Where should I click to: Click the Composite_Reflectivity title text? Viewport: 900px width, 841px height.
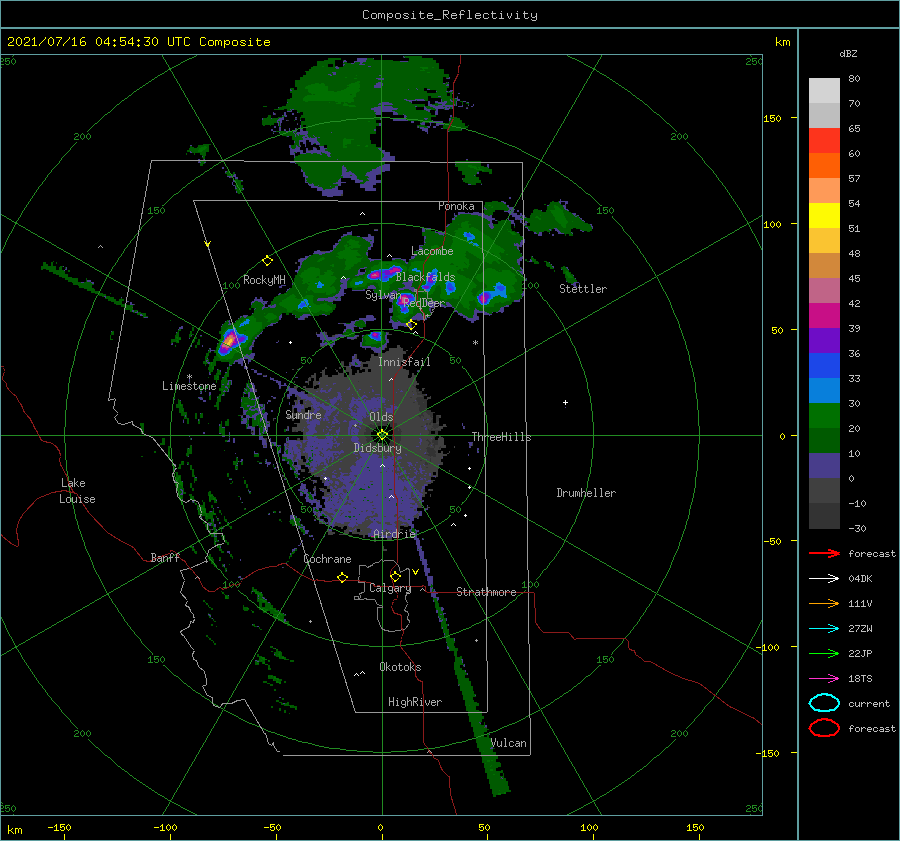point(449,15)
